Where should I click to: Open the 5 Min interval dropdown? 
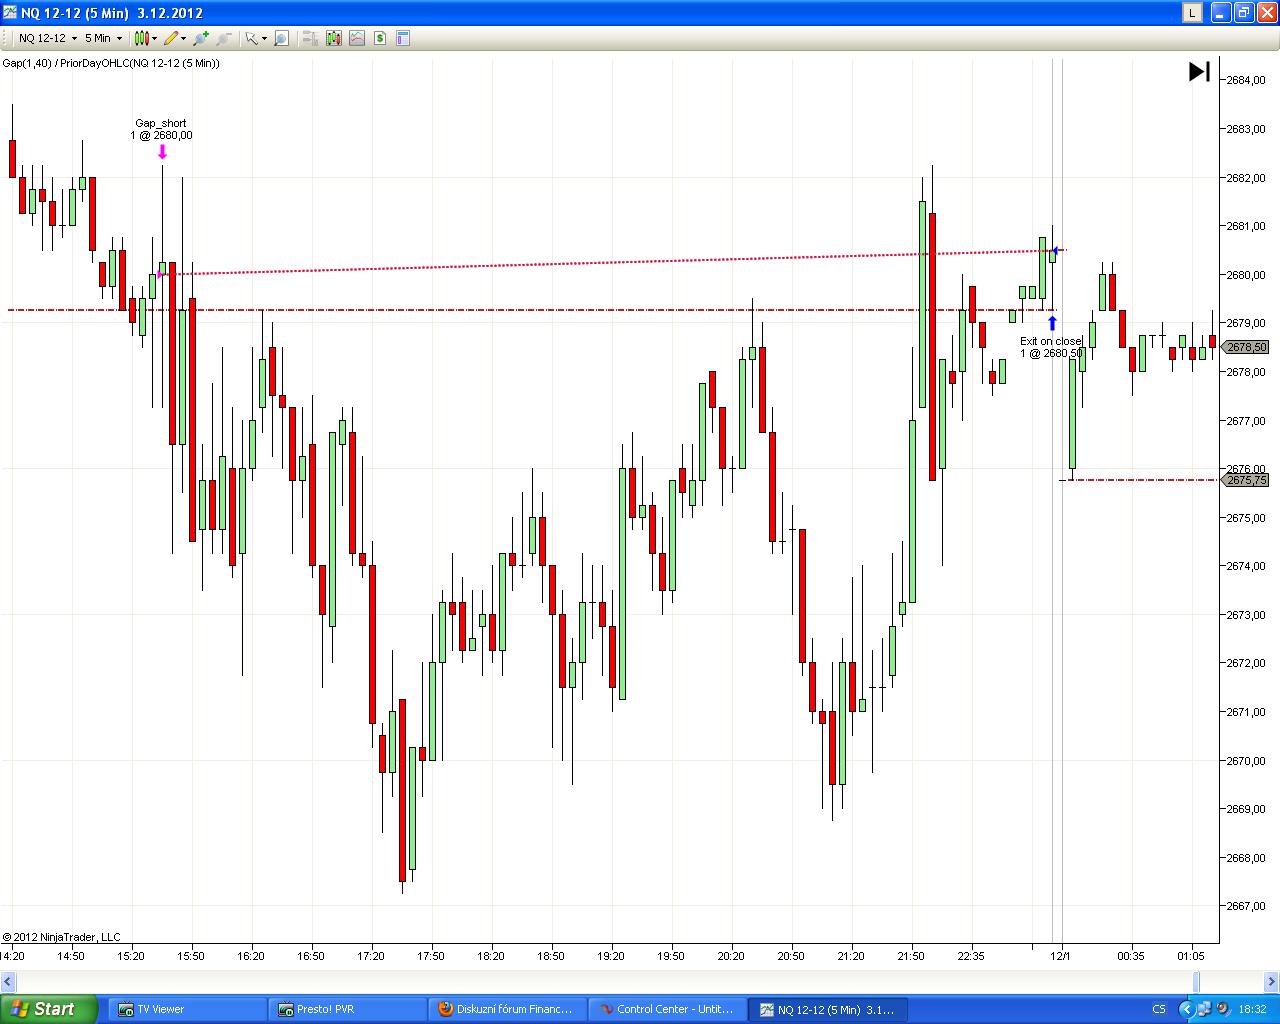tap(103, 38)
